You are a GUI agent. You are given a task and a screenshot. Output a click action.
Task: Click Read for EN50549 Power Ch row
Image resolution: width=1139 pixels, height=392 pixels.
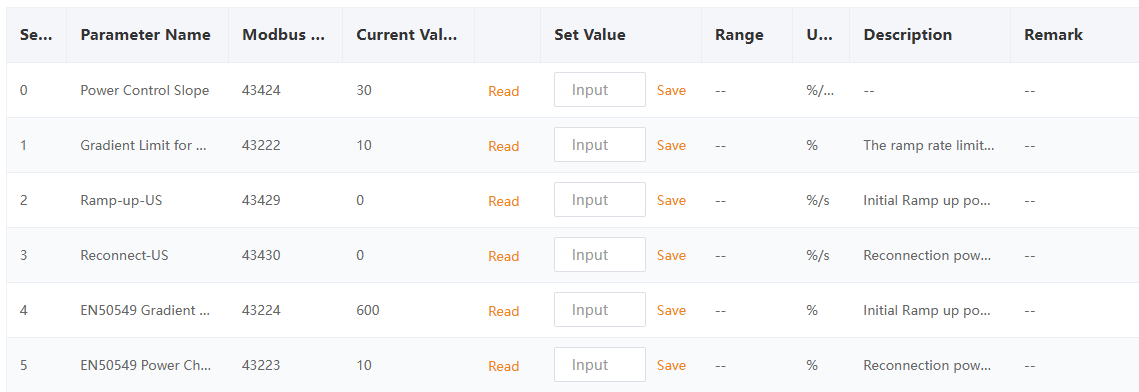coord(503,367)
